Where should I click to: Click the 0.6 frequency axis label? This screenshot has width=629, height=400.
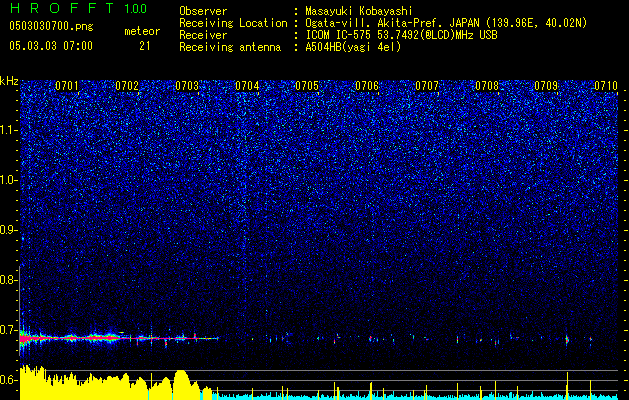coord(8,380)
